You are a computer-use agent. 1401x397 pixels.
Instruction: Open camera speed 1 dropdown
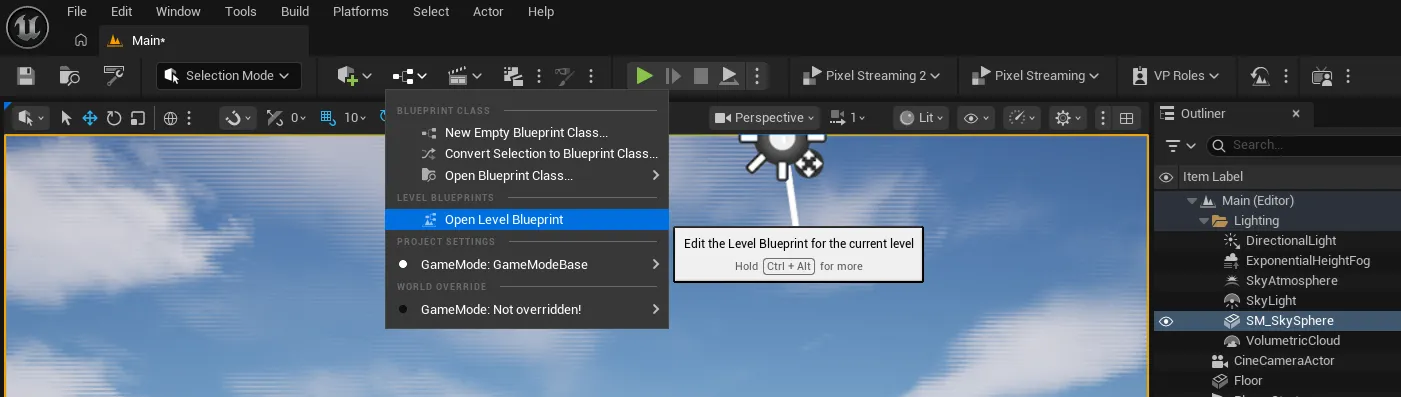pyautogui.click(x=848, y=118)
